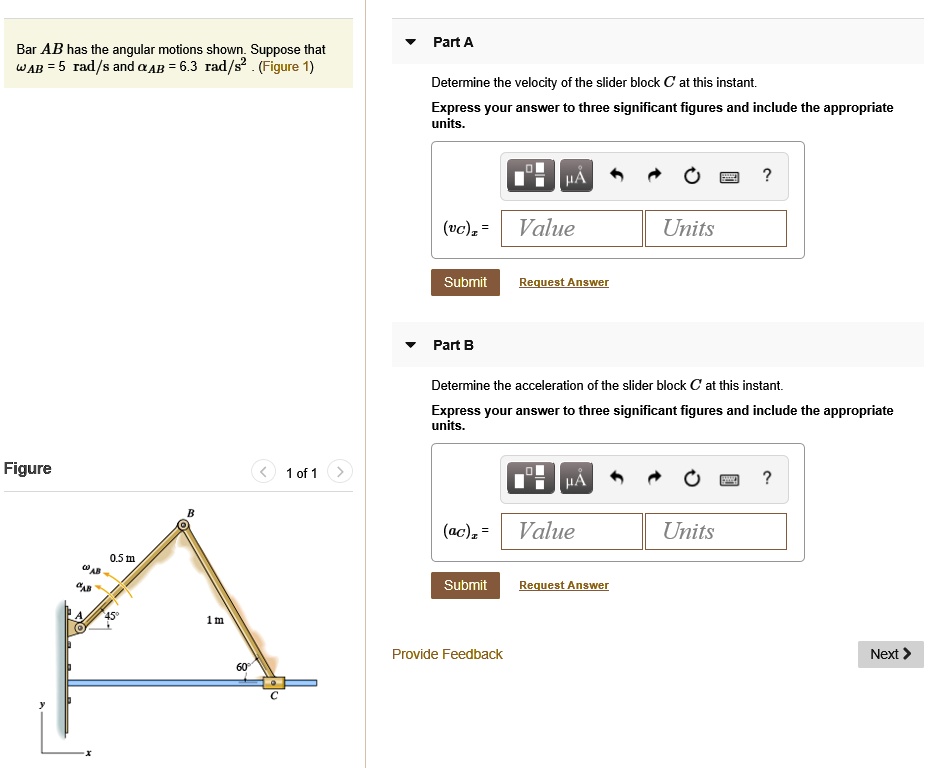Open keyboard shortcuts icon in Part A
Image resolution: width=944 pixels, height=768 pixels.
tap(729, 175)
